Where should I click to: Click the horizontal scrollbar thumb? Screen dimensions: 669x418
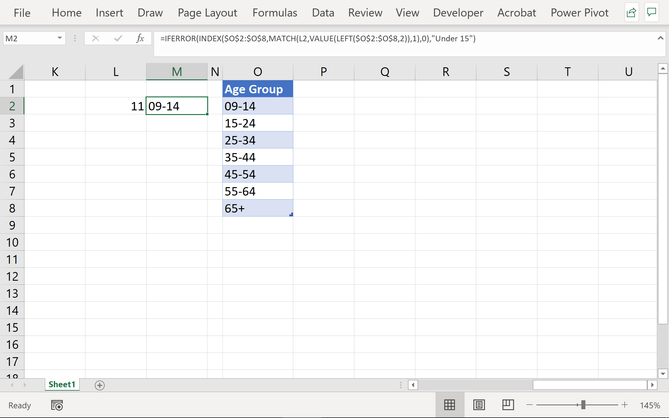590,385
